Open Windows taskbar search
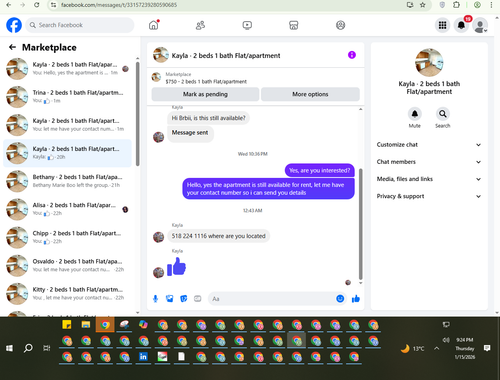Screen dimensions: 500x380 [28, 348]
